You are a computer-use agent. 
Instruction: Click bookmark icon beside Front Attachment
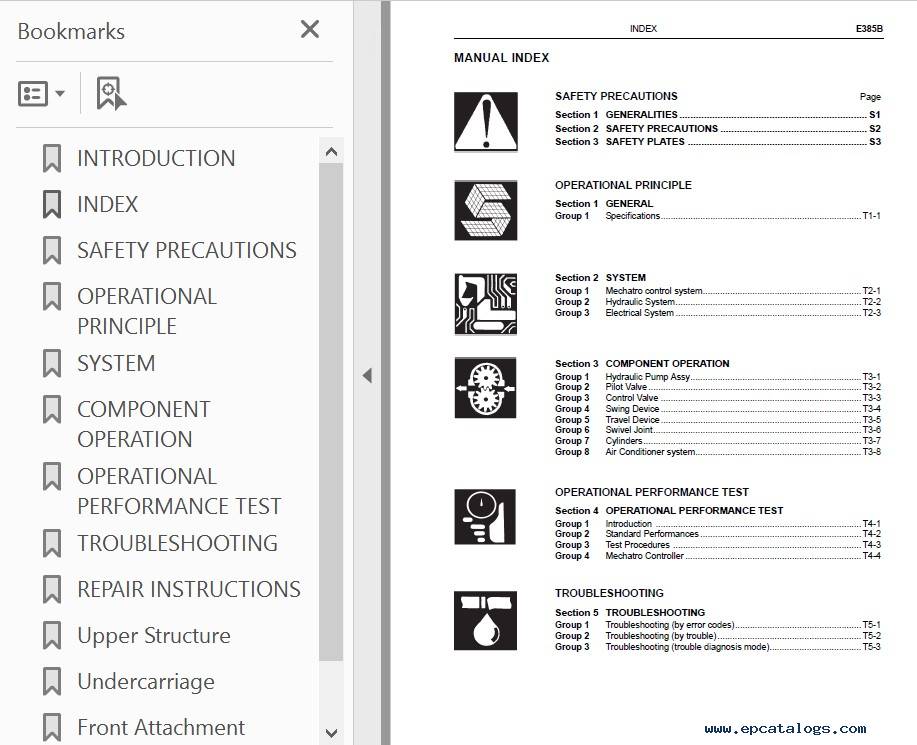pyautogui.click(x=52, y=727)
